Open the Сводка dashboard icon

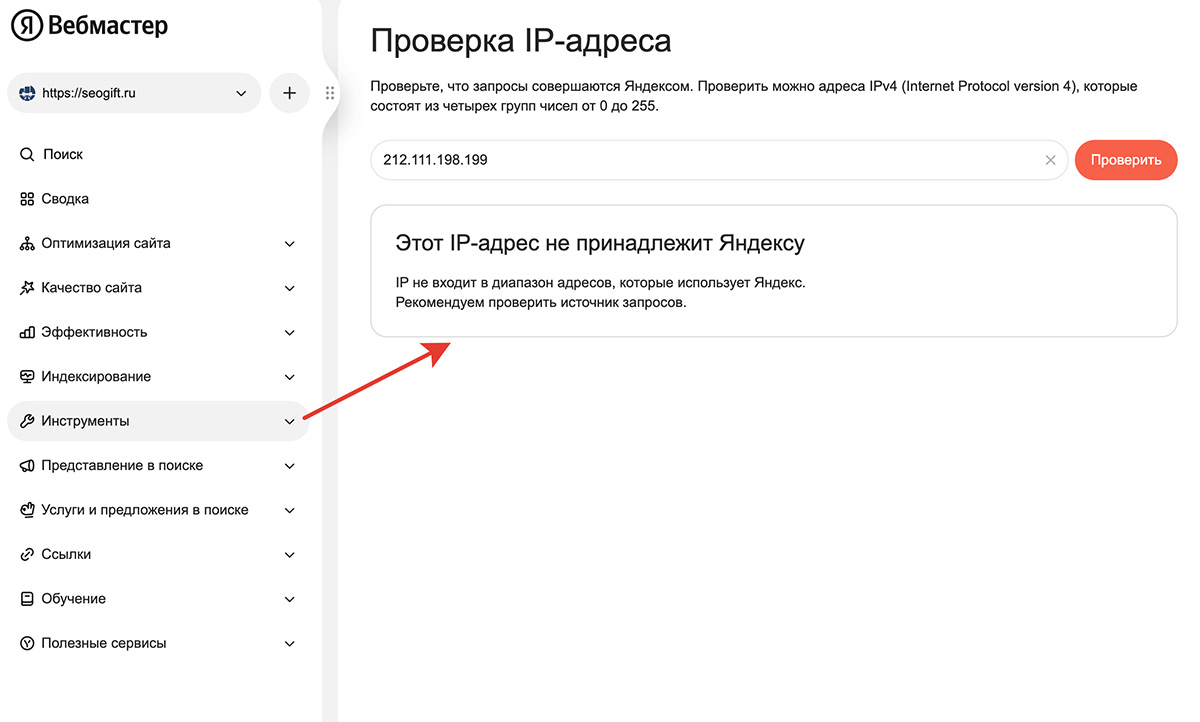click(25, 198)
